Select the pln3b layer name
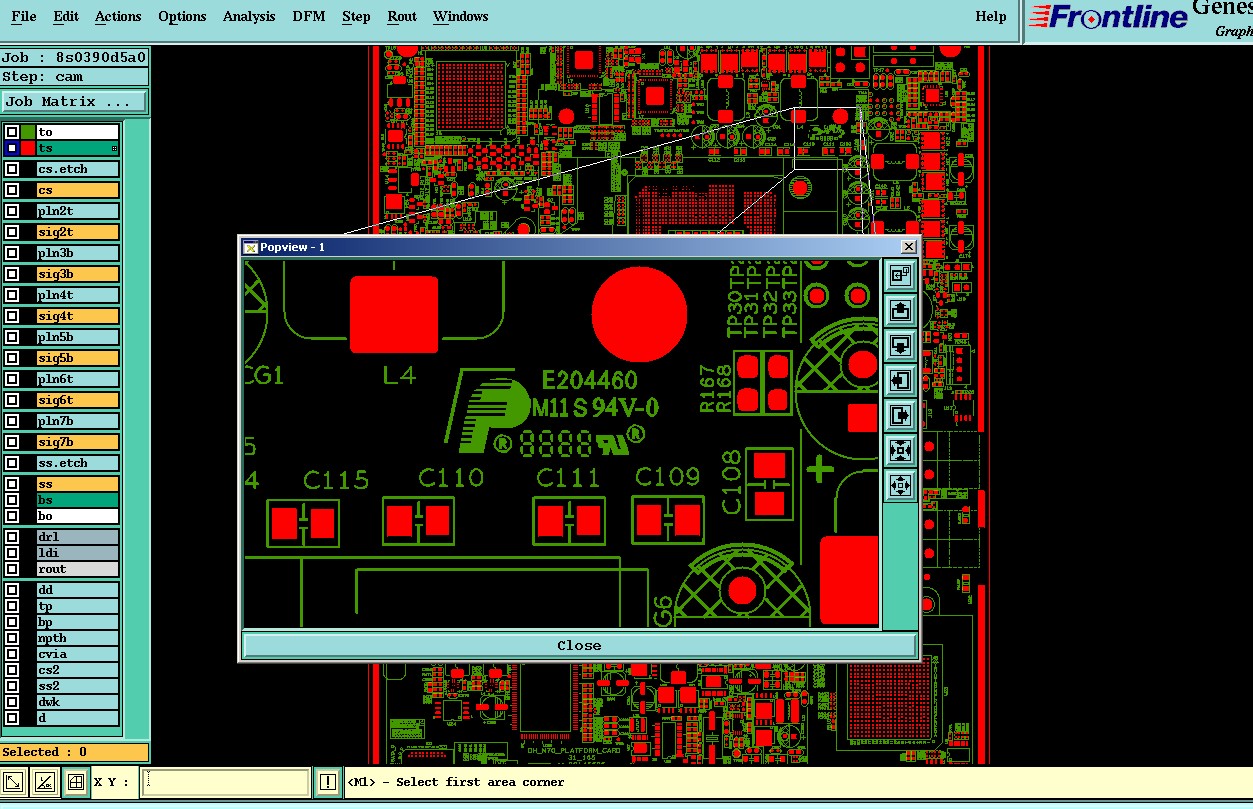1253x809 pixels. point(78,253)
